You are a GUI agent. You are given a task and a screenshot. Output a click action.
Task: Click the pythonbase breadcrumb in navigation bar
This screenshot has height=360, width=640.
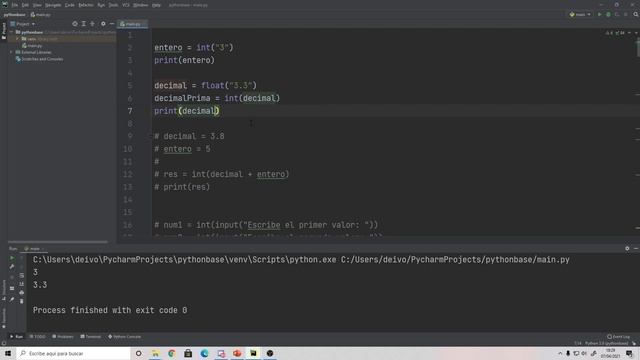[x=15, y=15]
